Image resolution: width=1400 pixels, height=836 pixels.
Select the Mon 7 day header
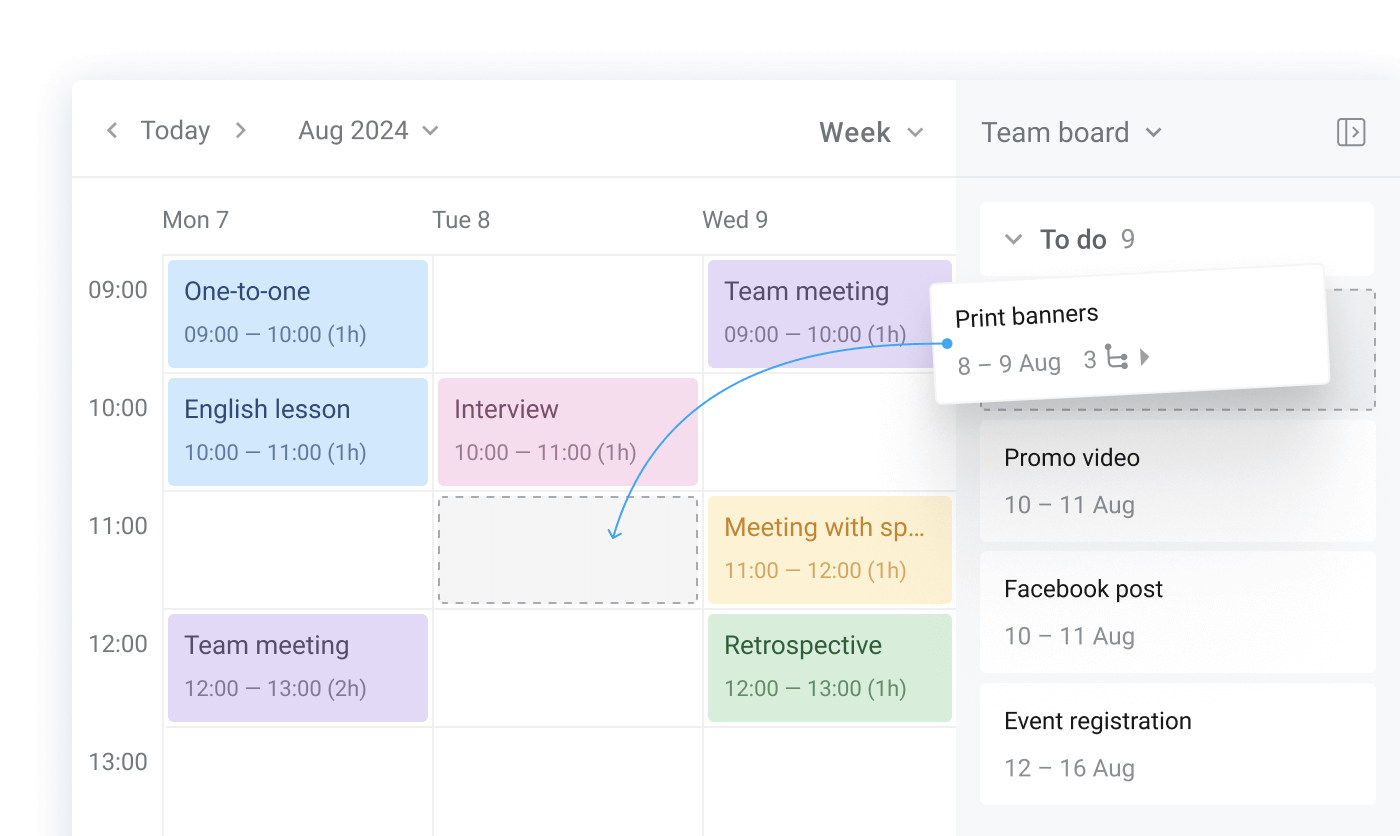196,220
